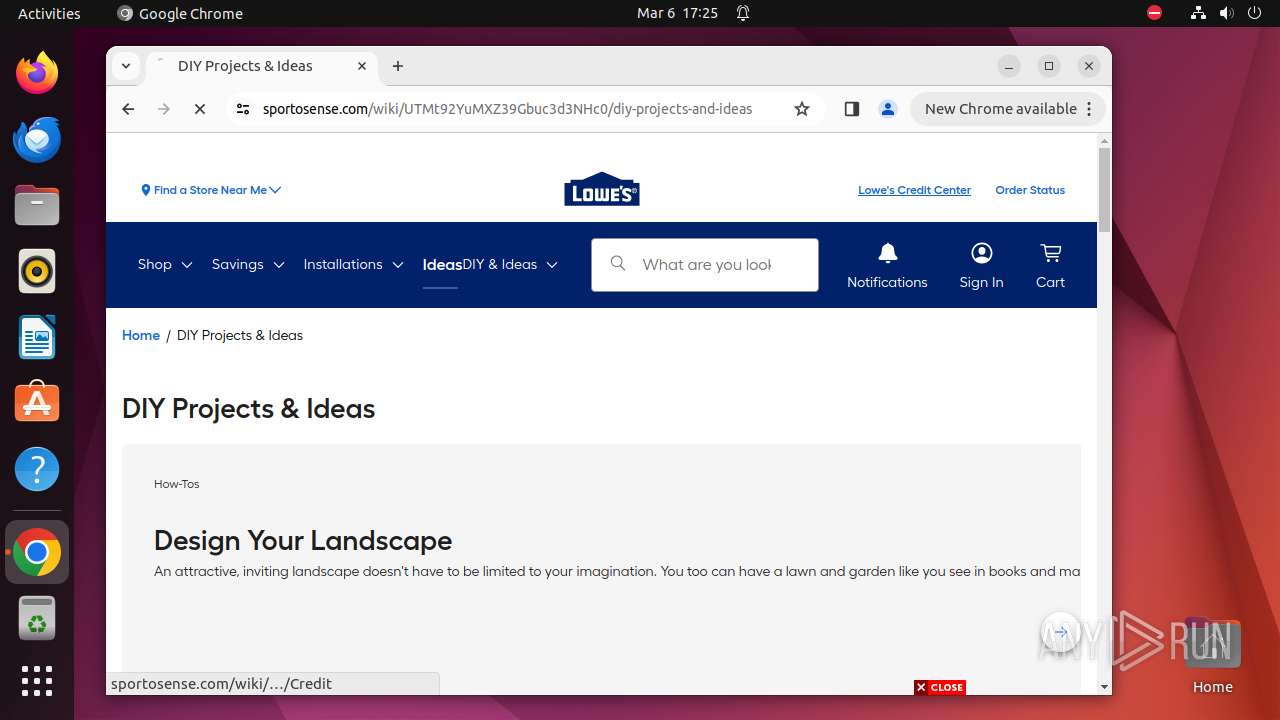Show applications grid
Screen dimensions: 1280x720
[x=37, y=681]
